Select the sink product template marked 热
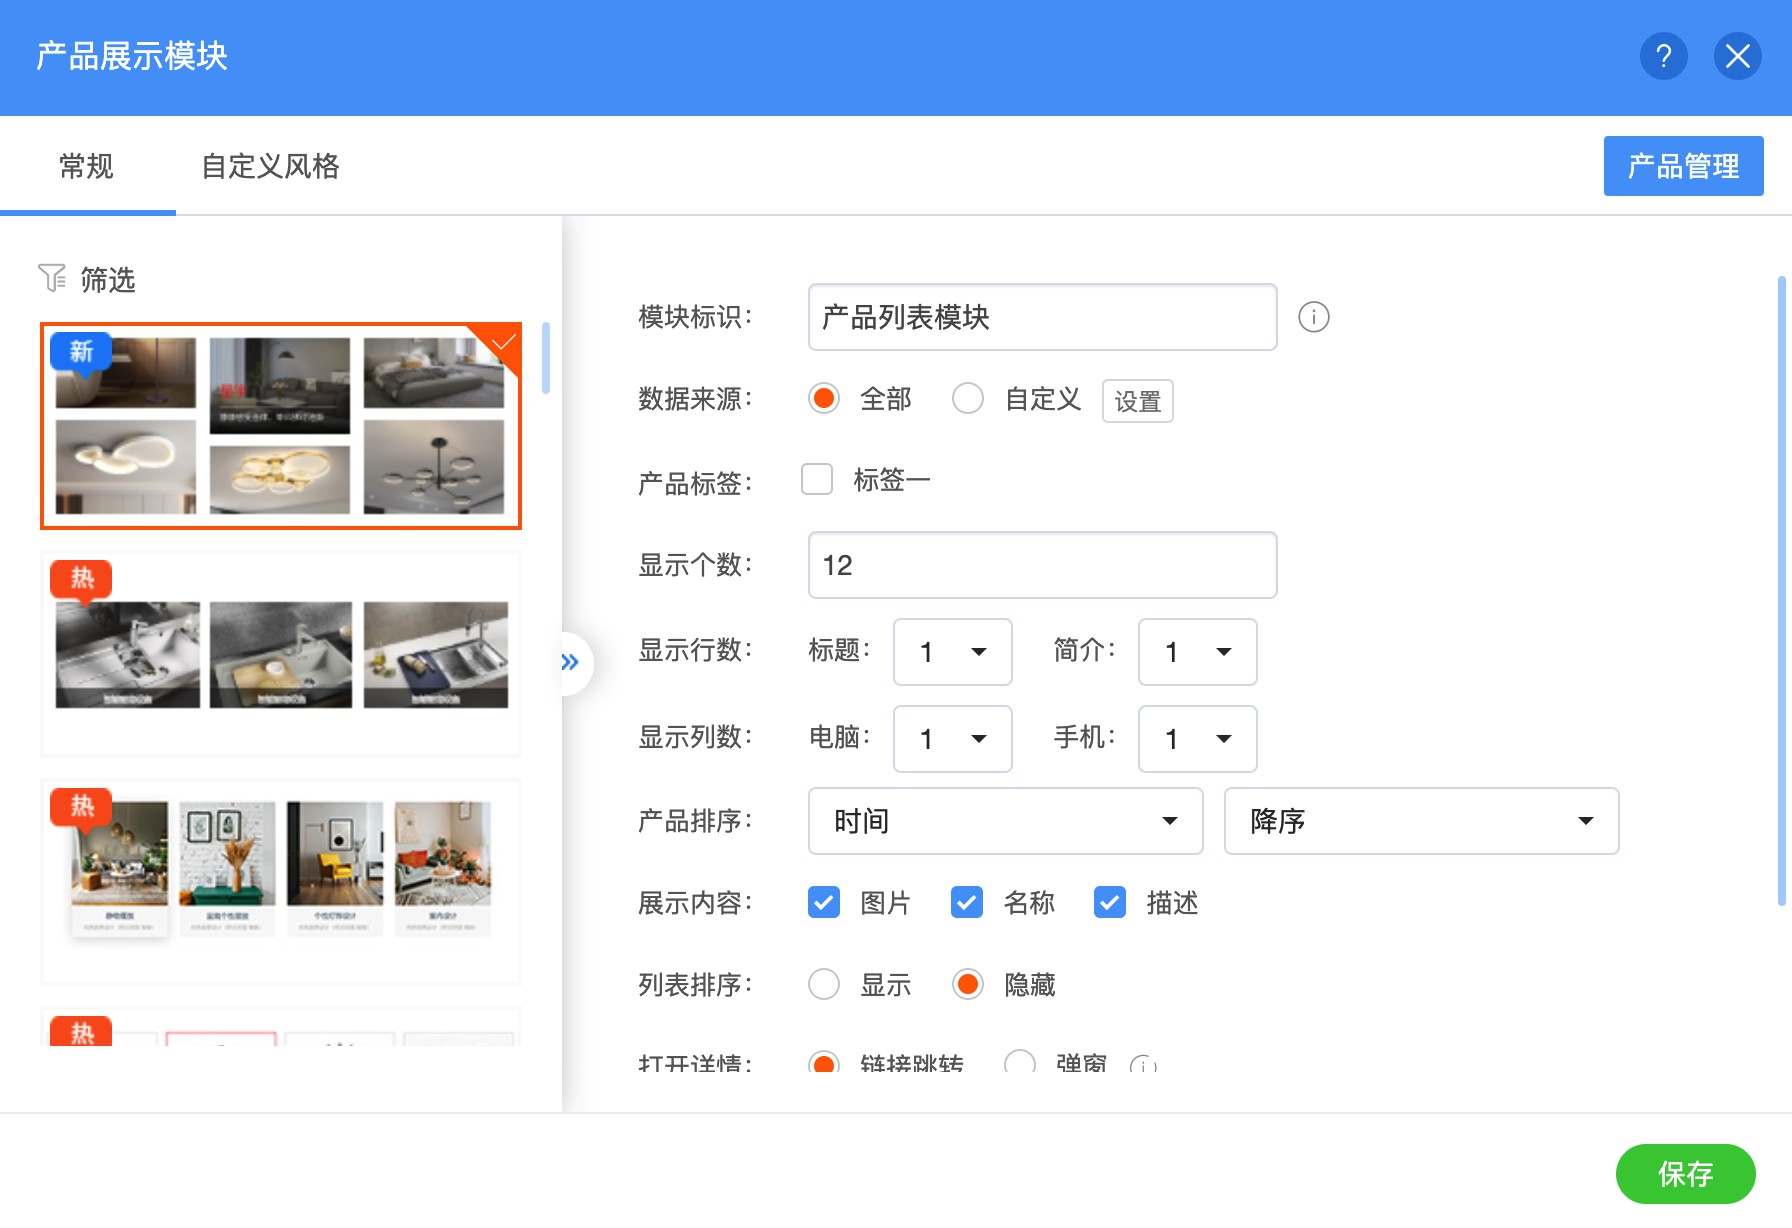This screenshot has width=1792, height=1228. pos(281,654)
